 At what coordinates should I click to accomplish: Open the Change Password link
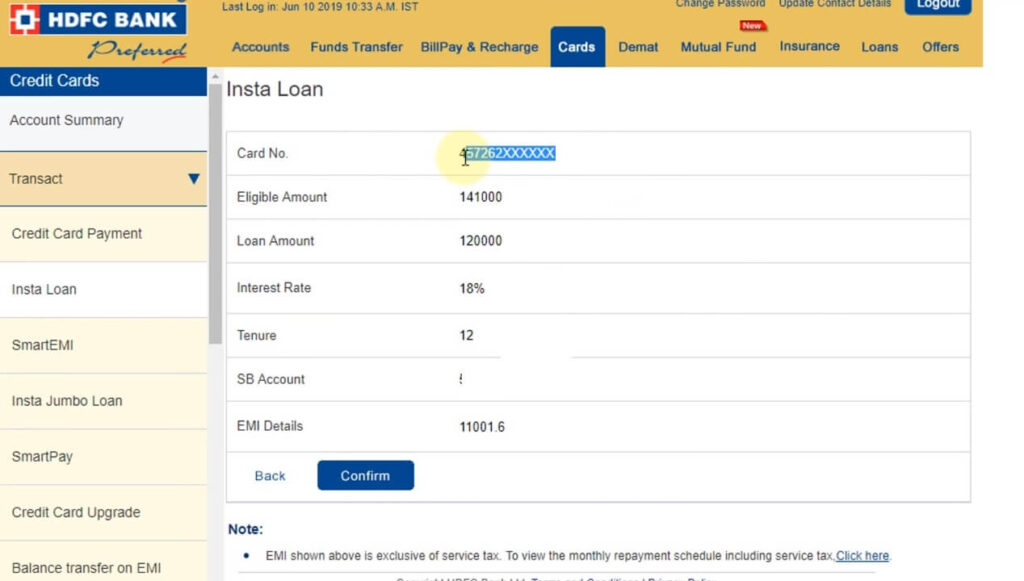tap(720, 4)
